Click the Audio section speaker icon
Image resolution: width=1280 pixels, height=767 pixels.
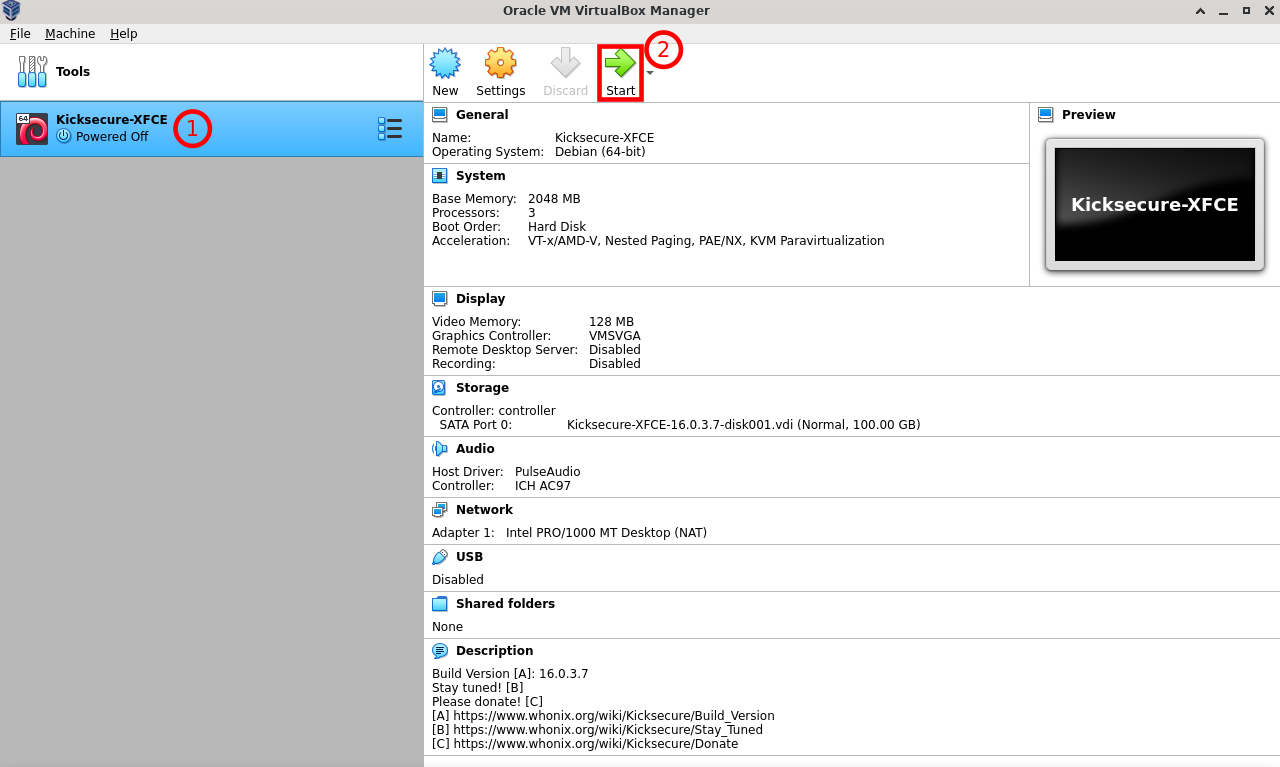click(440, 449)
